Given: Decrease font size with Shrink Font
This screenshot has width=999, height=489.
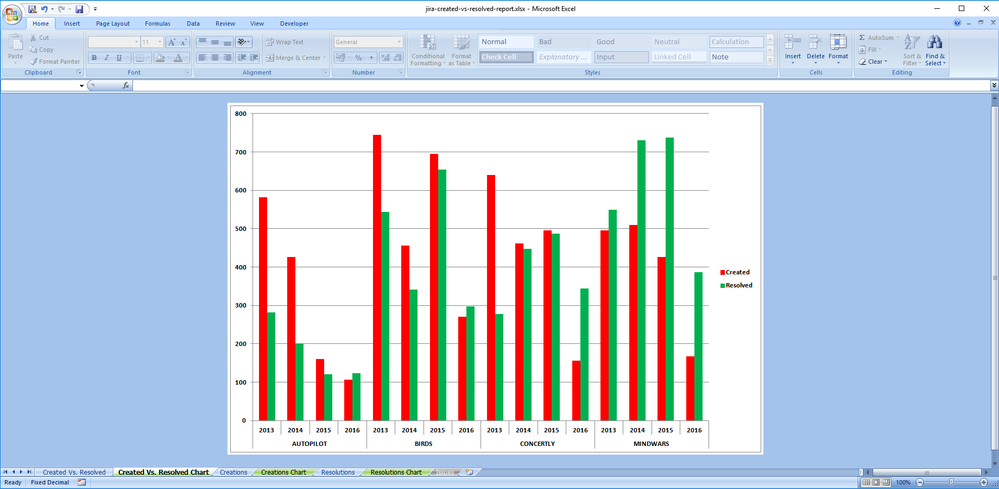Looking at the screenshot, I should click(183, 42).
